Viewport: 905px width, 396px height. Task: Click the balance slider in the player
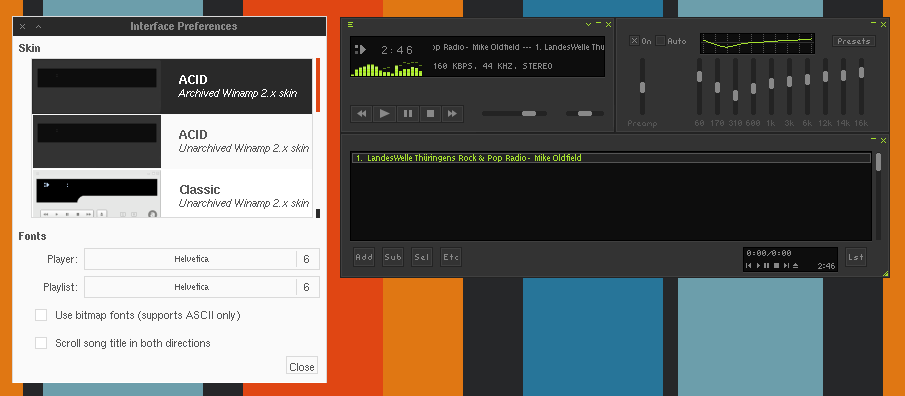coord(585,114)
